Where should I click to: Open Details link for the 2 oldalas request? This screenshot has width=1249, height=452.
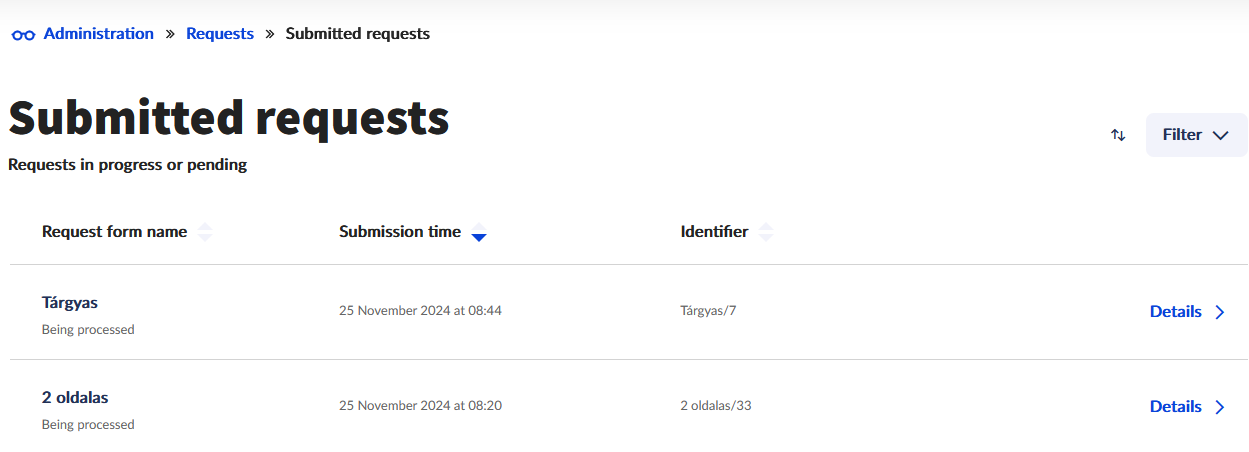1175,407
